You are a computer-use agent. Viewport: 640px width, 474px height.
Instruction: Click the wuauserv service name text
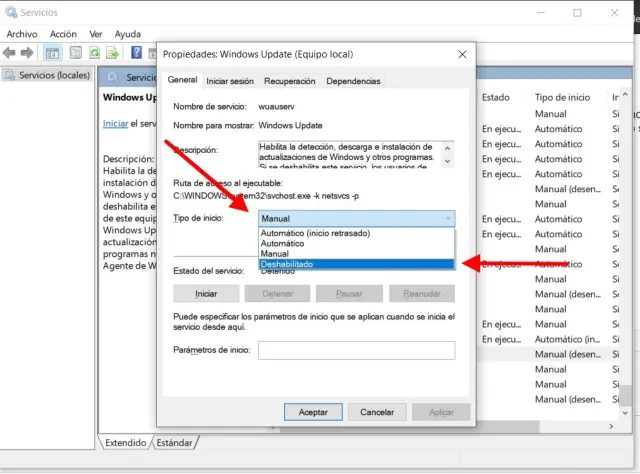click(276, 107)
